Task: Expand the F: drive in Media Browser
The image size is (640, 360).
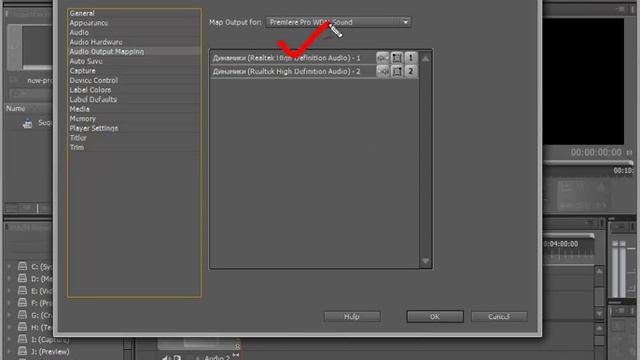Action: pos(9,303)
